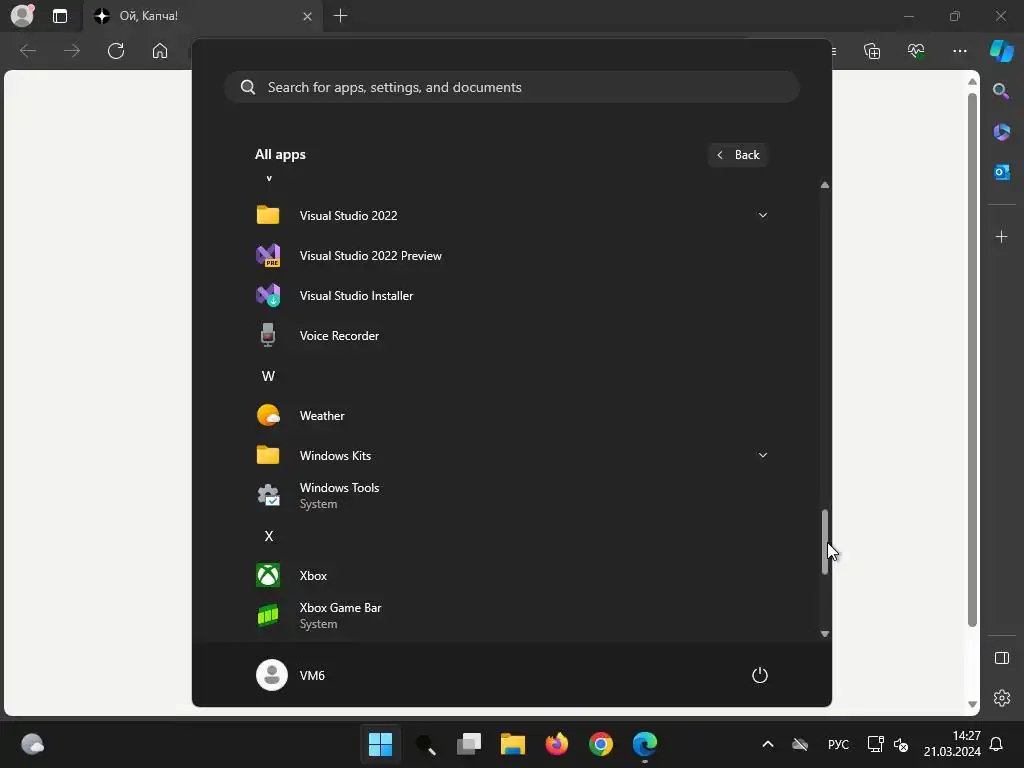Open Xbox Game Bar icon

[x=268, y=615]
